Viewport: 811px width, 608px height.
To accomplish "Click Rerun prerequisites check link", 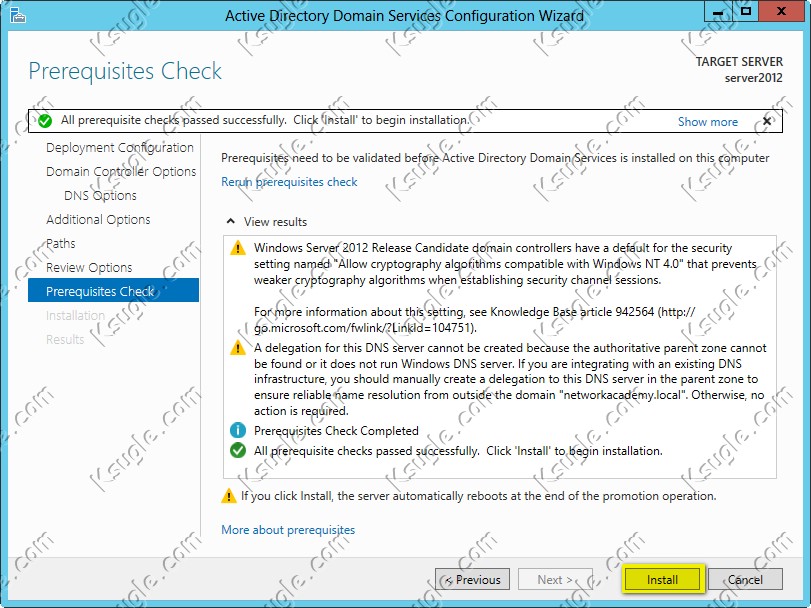I will pos(289,182).
